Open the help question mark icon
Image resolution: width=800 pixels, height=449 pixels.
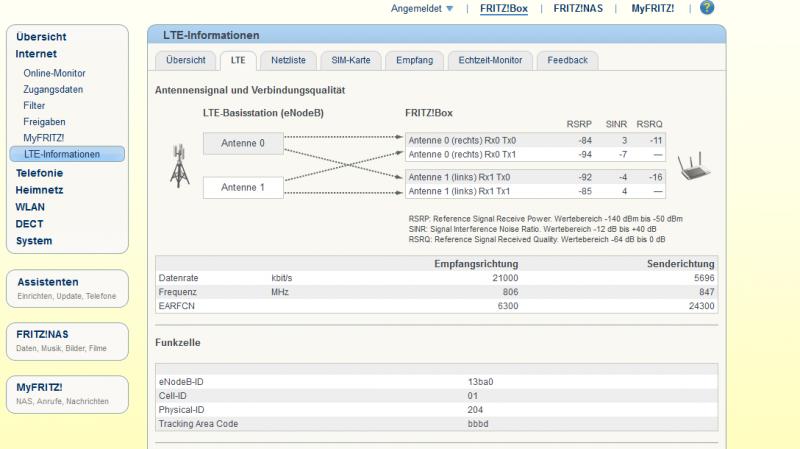(707, 8)
